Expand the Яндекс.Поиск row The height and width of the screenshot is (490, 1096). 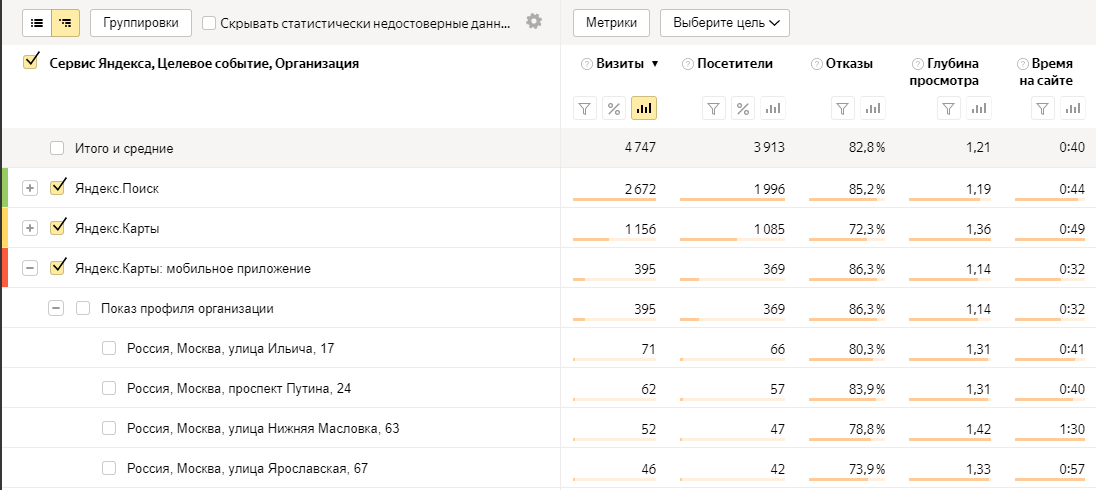(30, 188)
